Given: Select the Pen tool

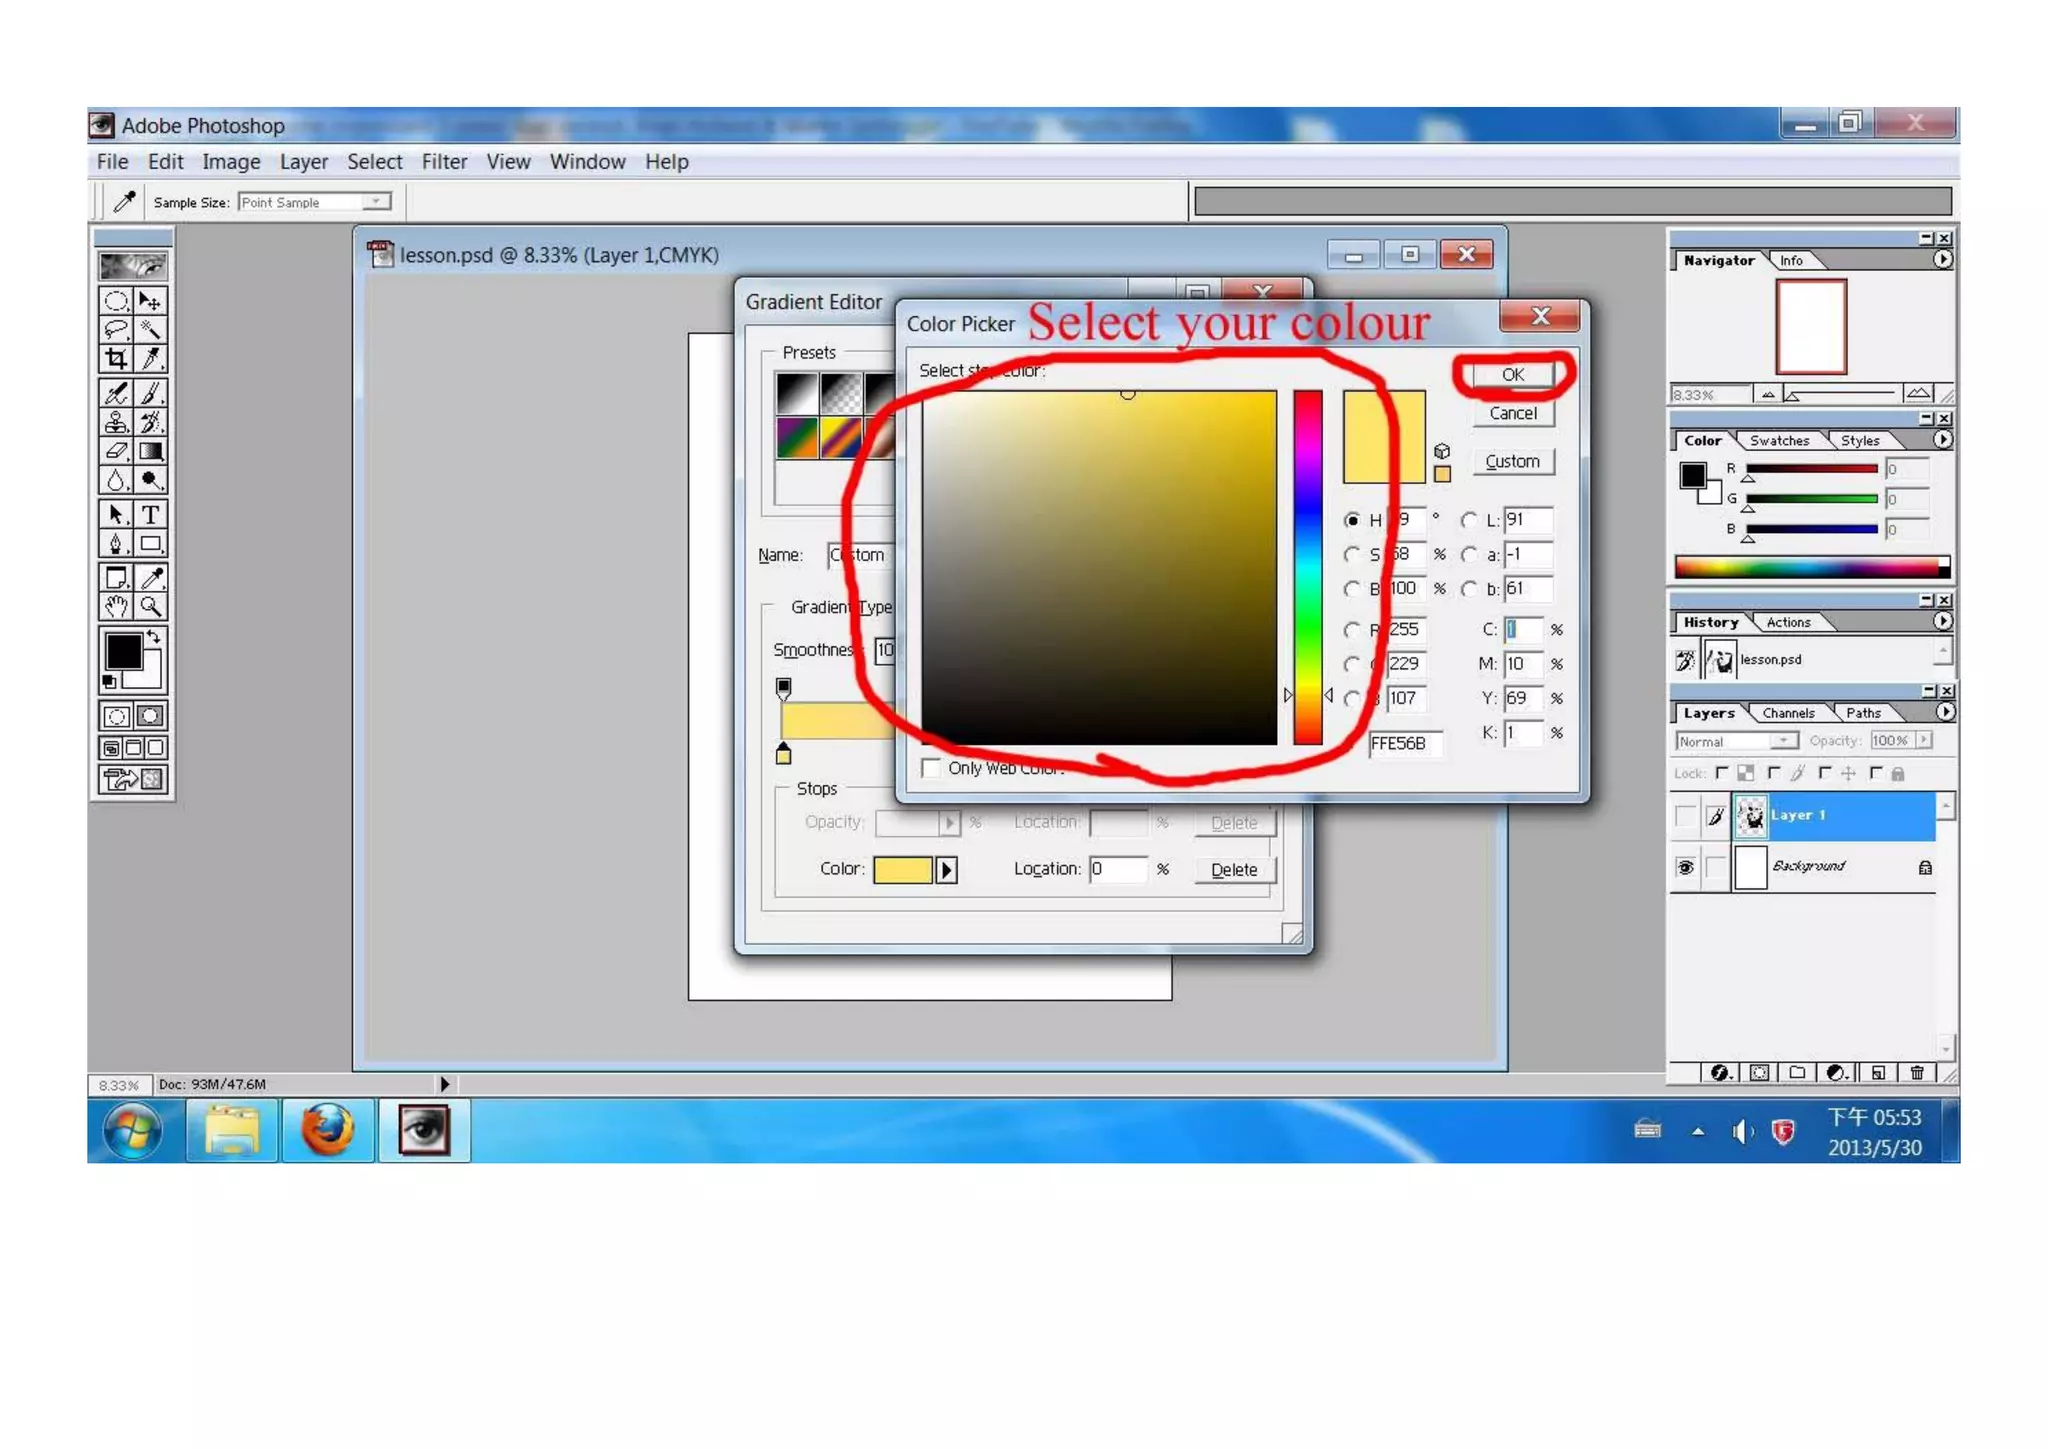Looking at the screenshot, I should (x=116, y=543).
